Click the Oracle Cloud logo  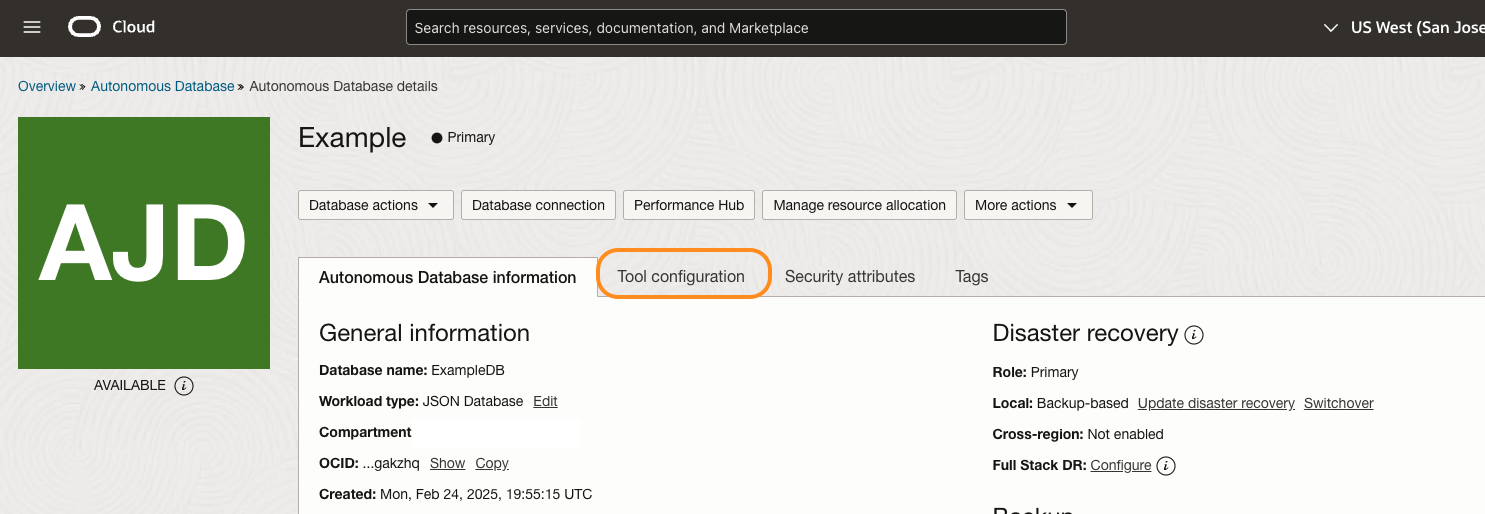(x=112, y=27)
